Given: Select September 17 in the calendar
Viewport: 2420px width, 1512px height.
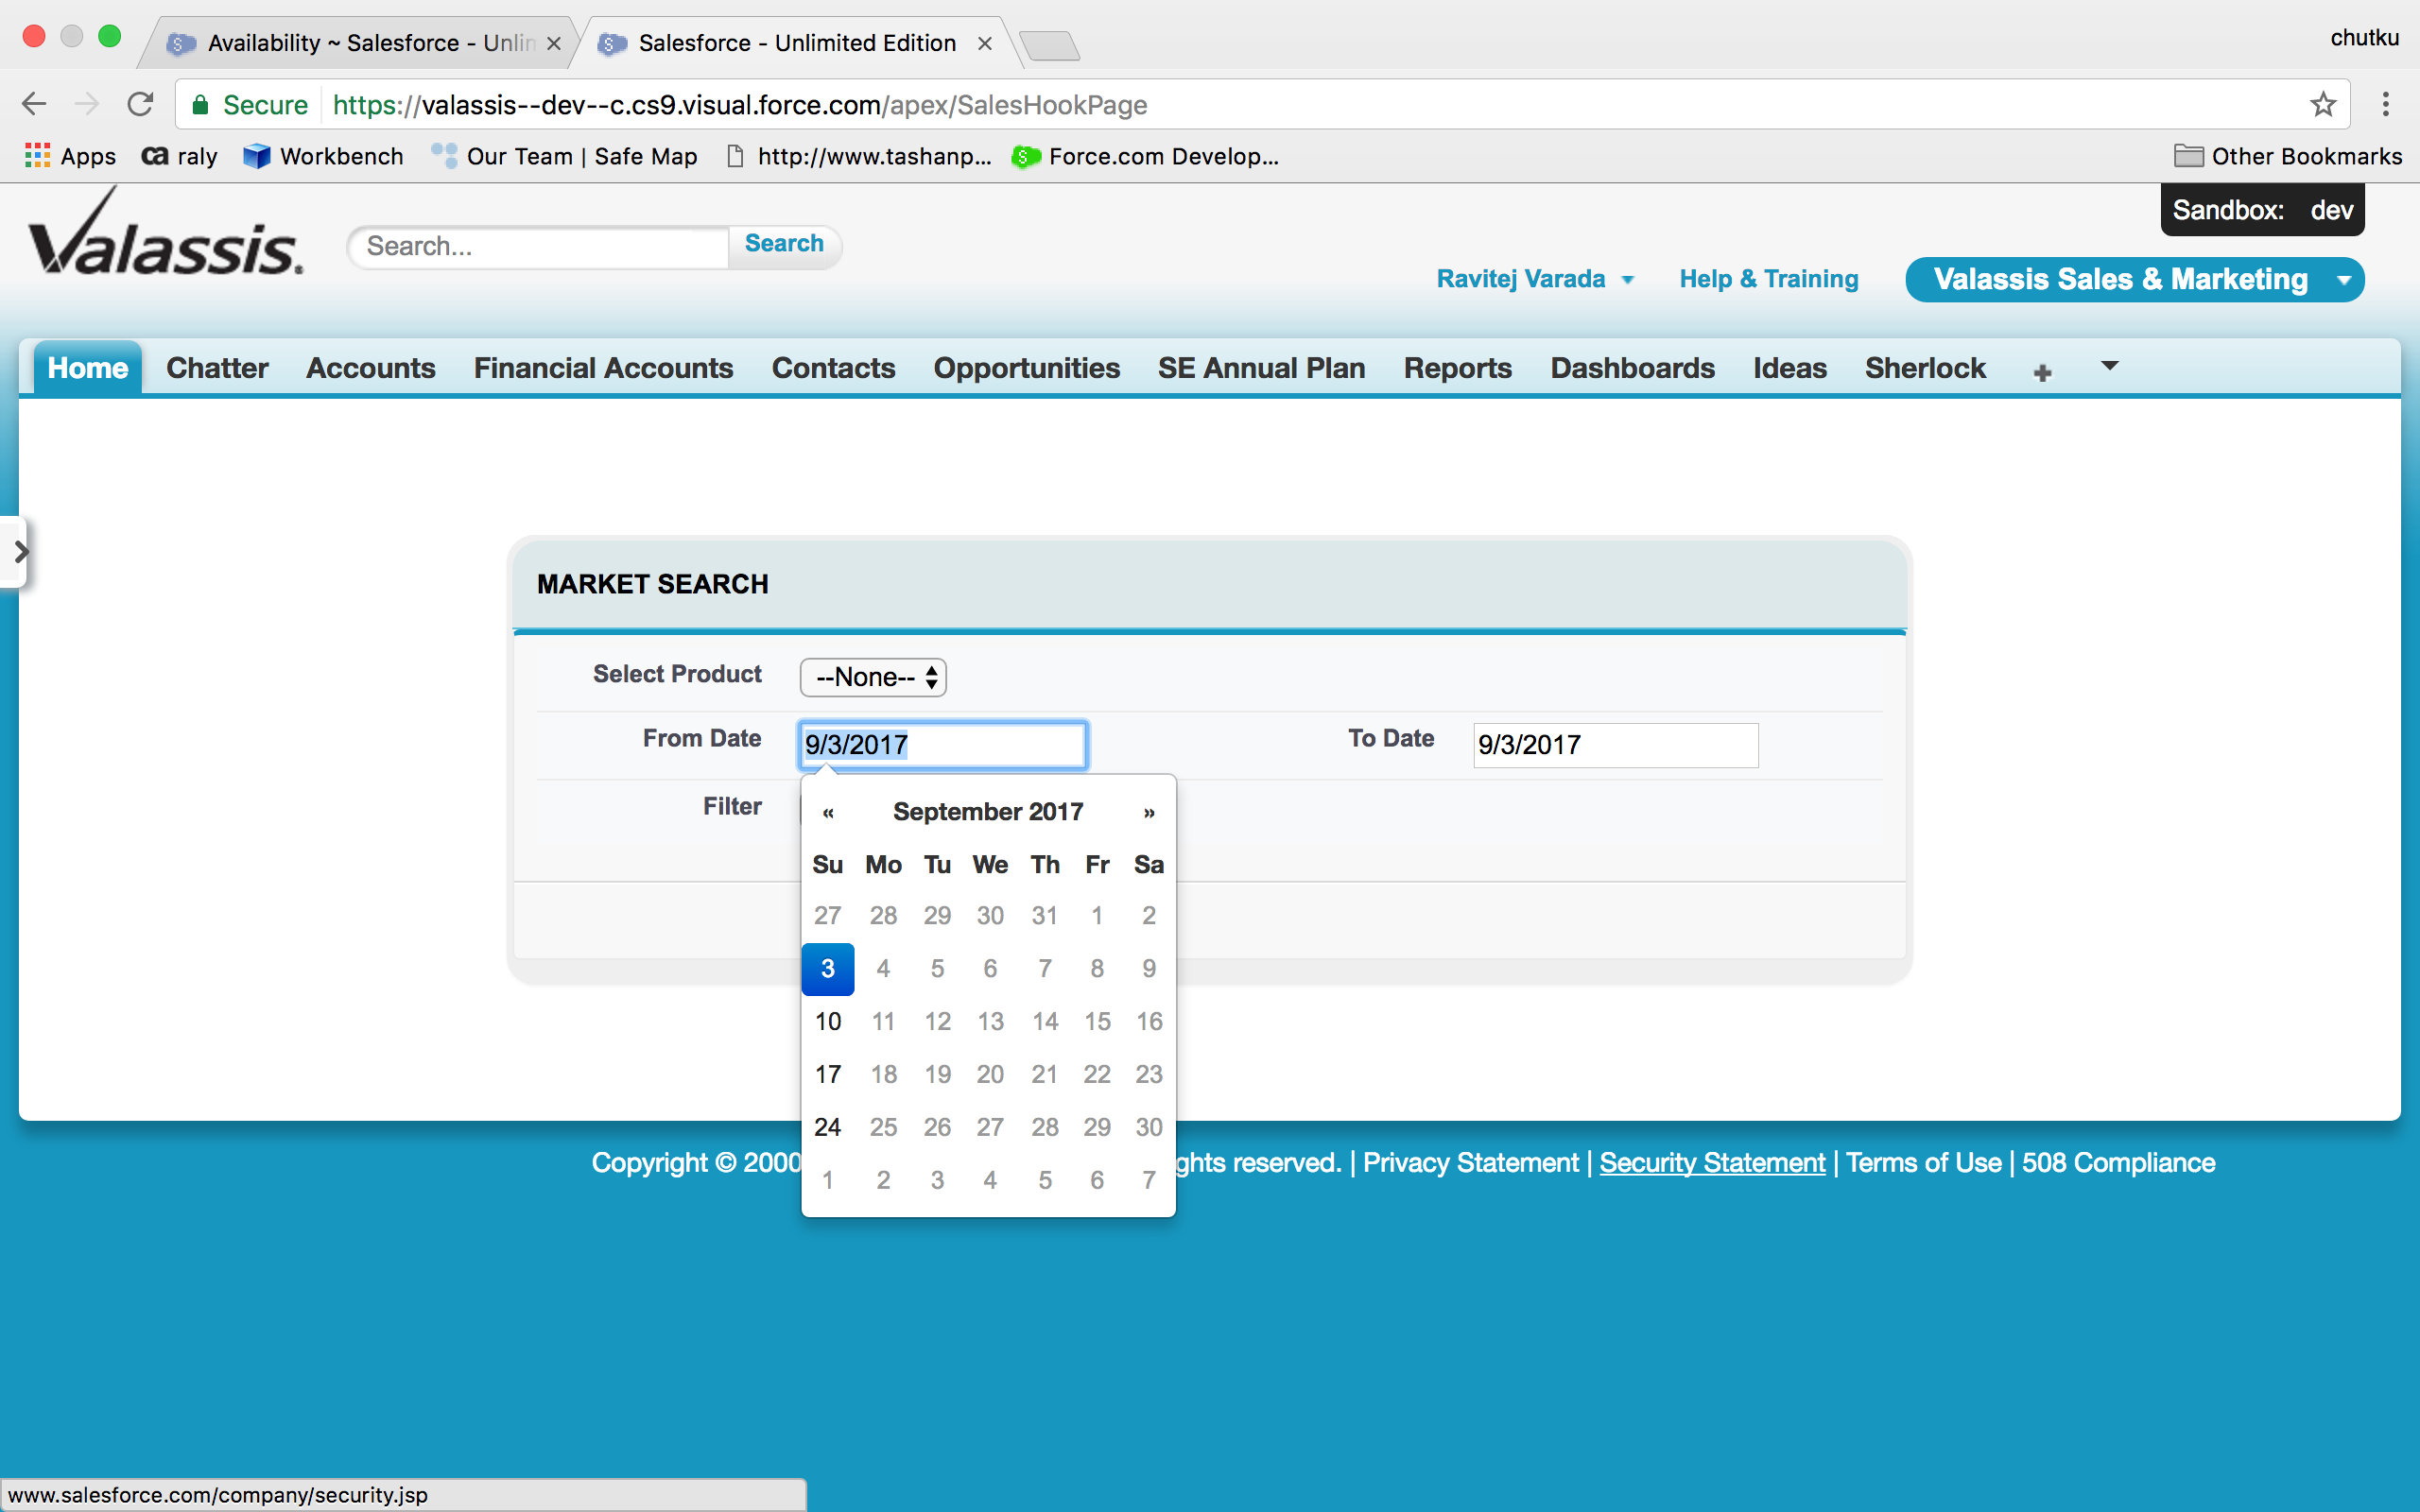Looking at the screenshot, I should click(x=827, y=1074).
